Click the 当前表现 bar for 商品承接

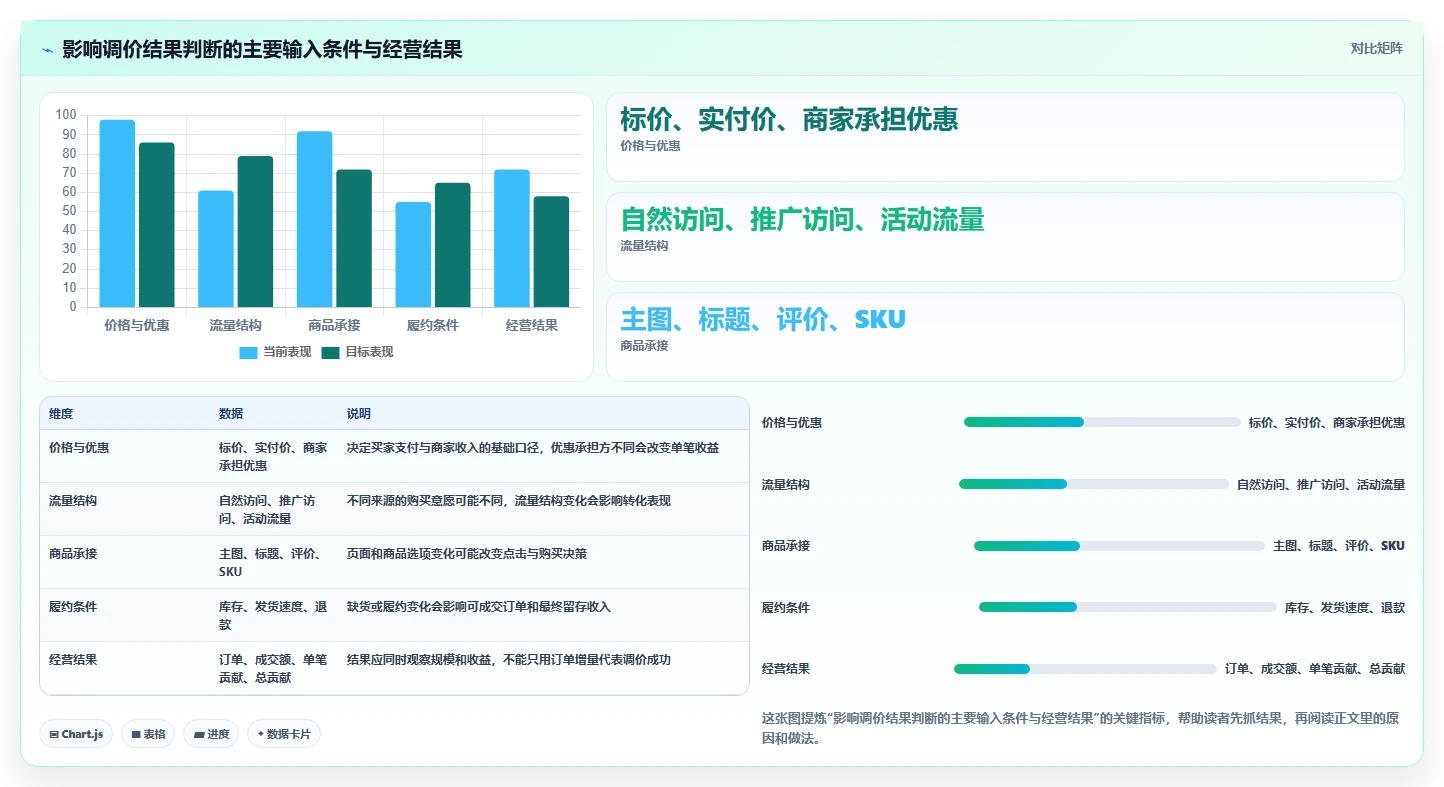point(314,219)
